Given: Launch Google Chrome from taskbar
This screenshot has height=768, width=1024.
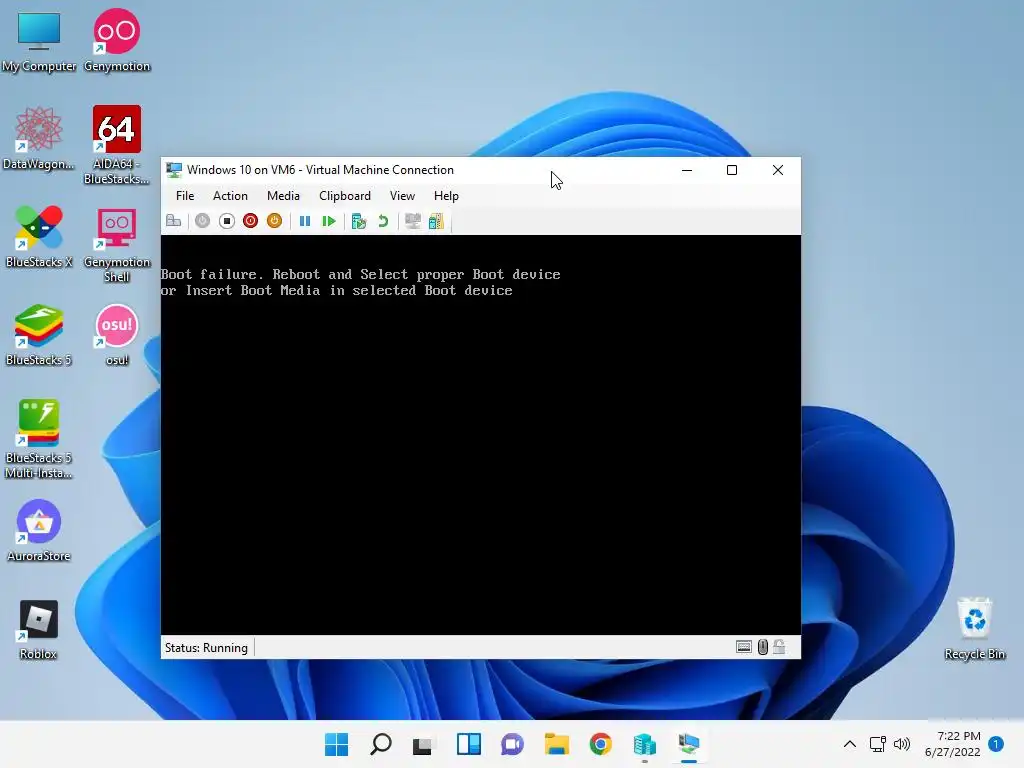Looking at the screenshot, I should [x=600, y=744].
